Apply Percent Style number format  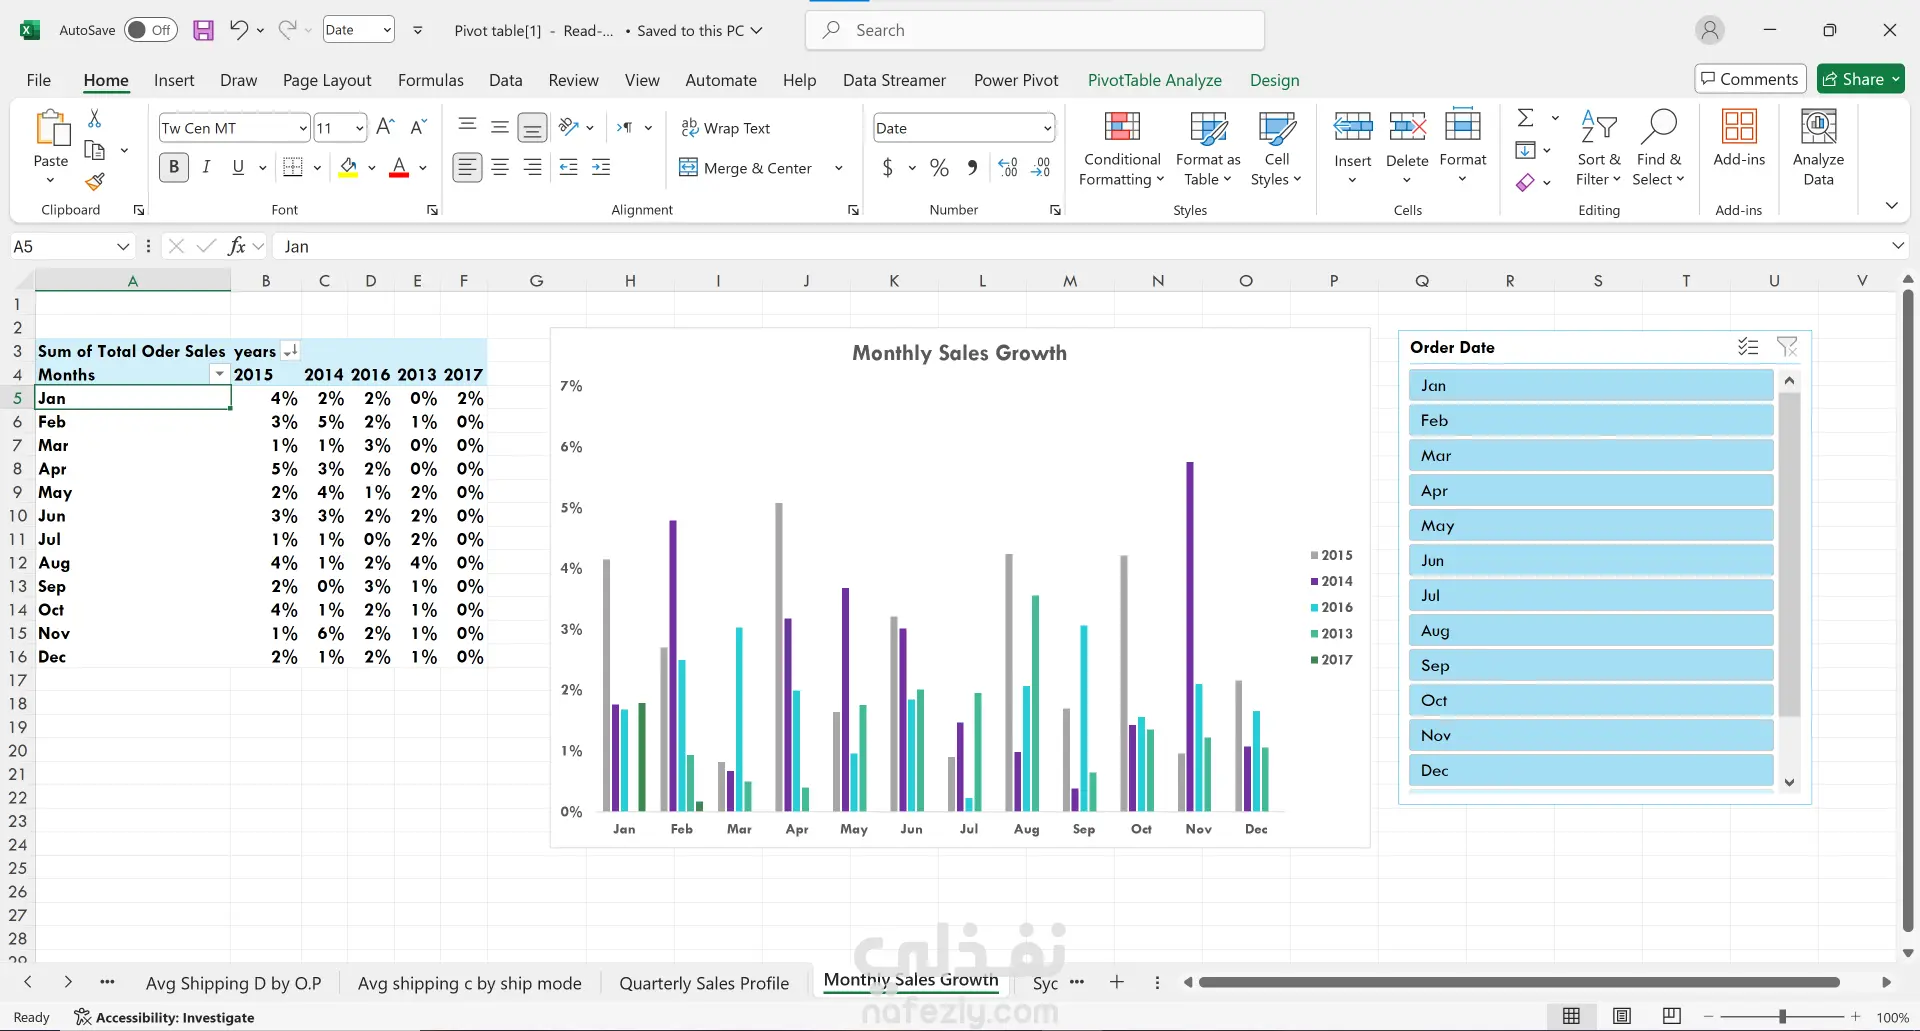[x=939, y=168]
